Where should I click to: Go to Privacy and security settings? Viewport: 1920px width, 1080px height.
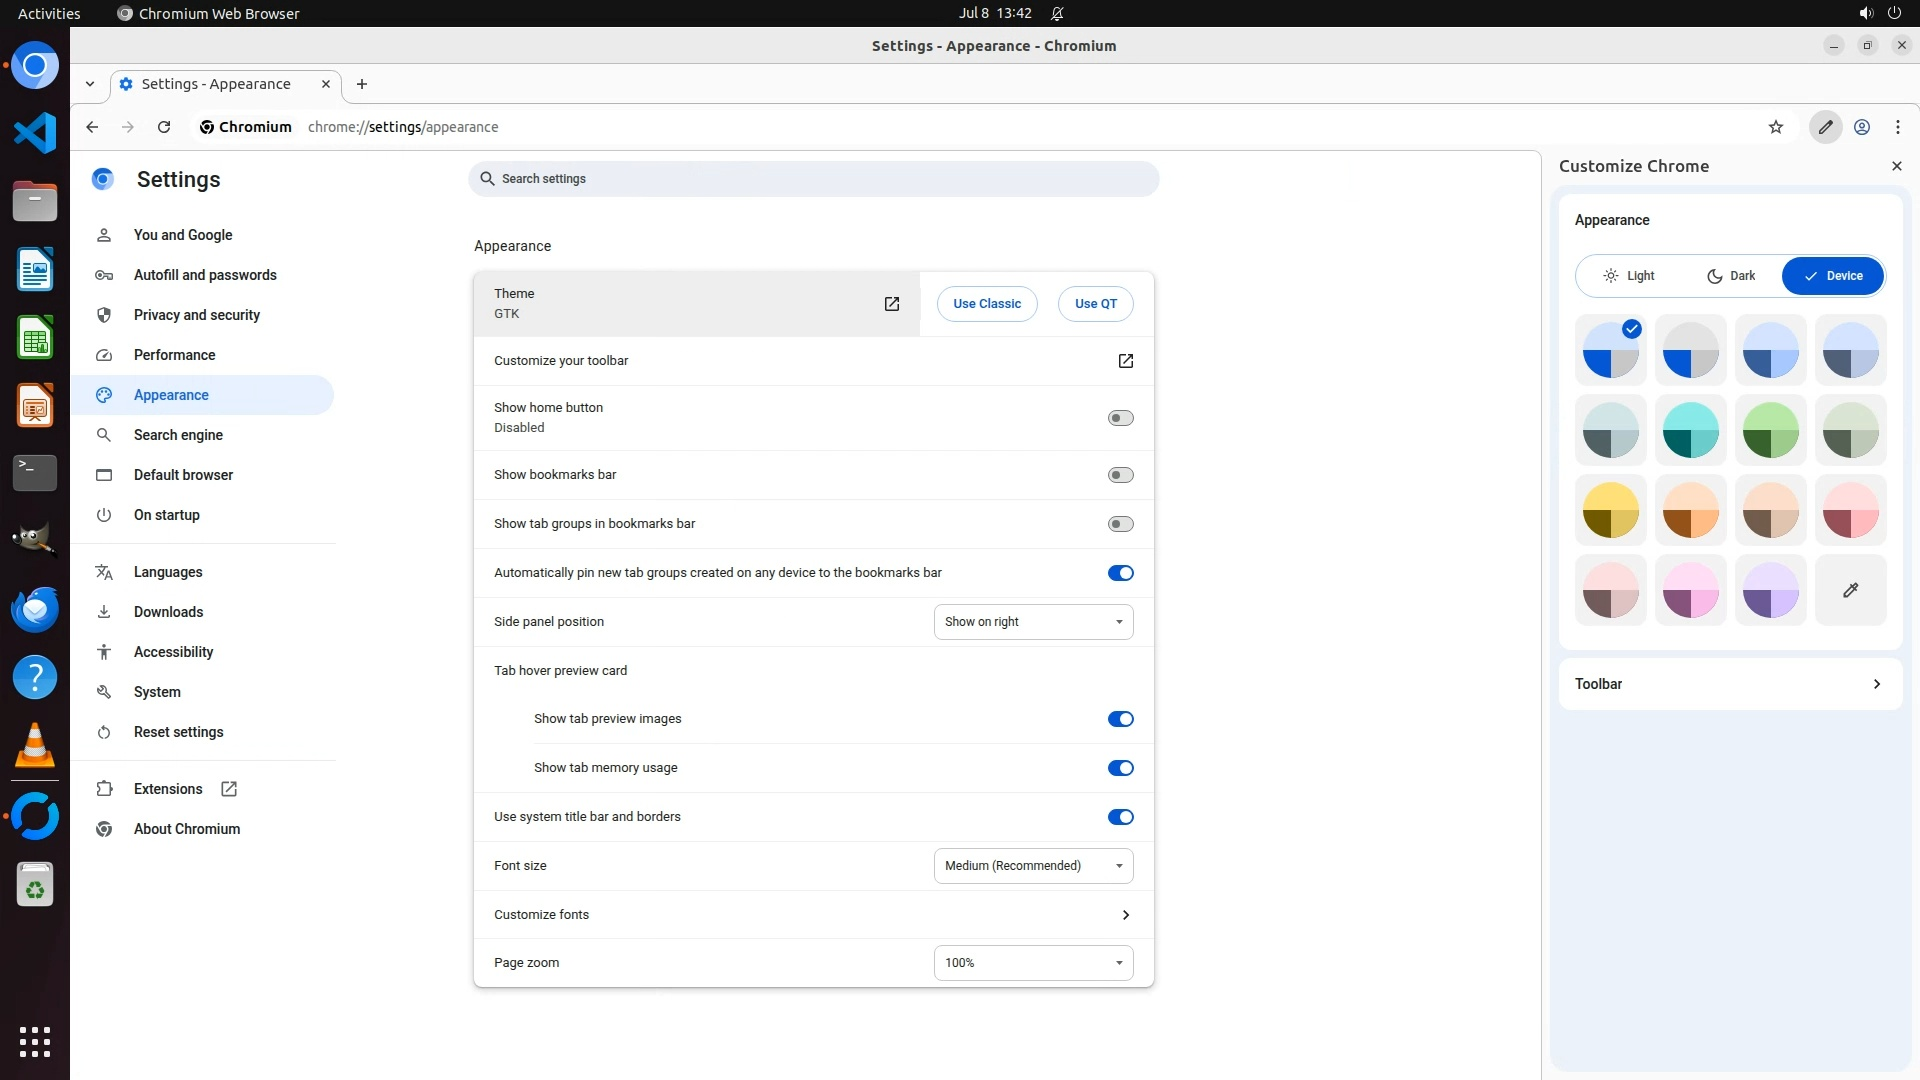pyautogui.click(x=197, y=315)
